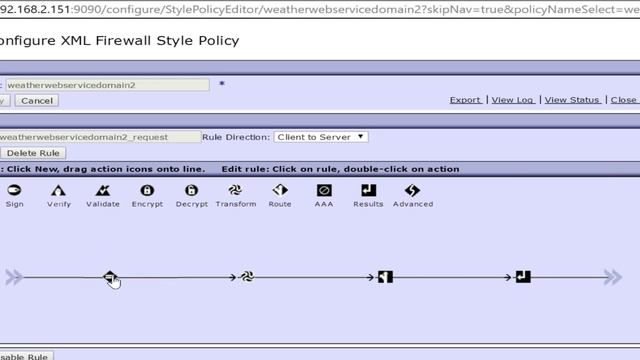Open the View Log link
Image resolution: width=640 pixels, height=360 pixels.
coord(513,100)
